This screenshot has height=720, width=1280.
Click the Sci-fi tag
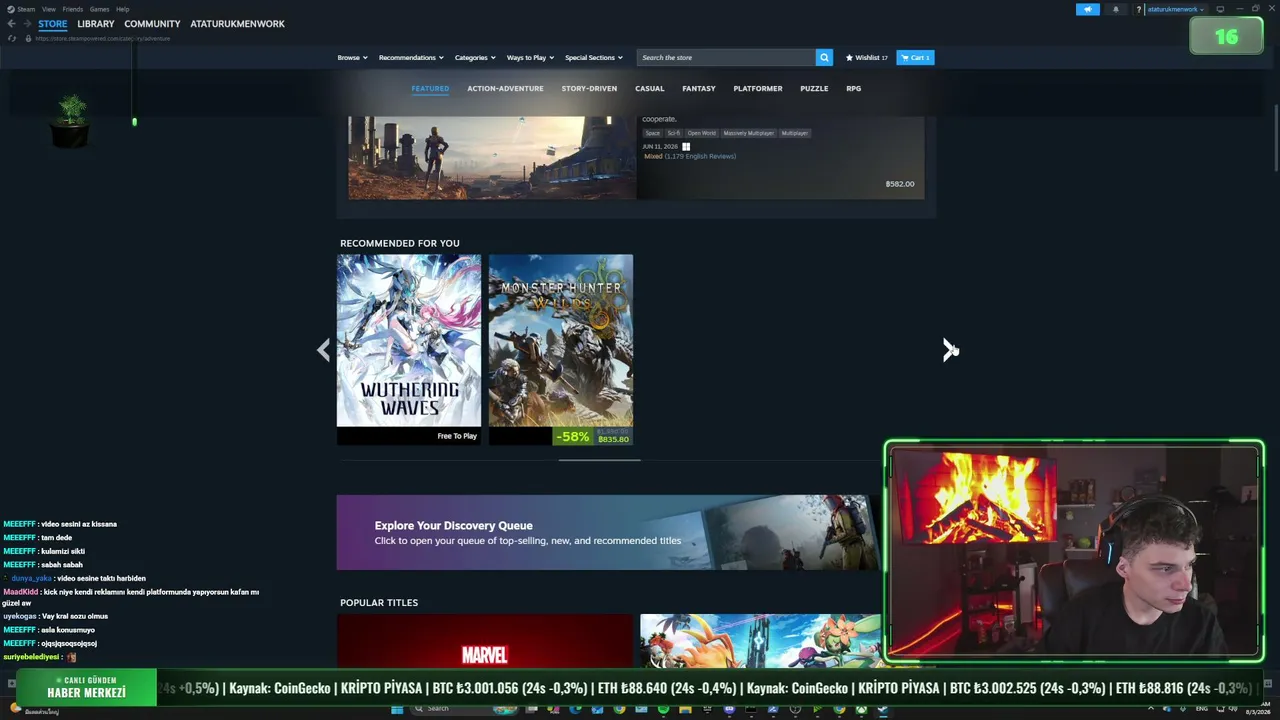pos(674,133)
